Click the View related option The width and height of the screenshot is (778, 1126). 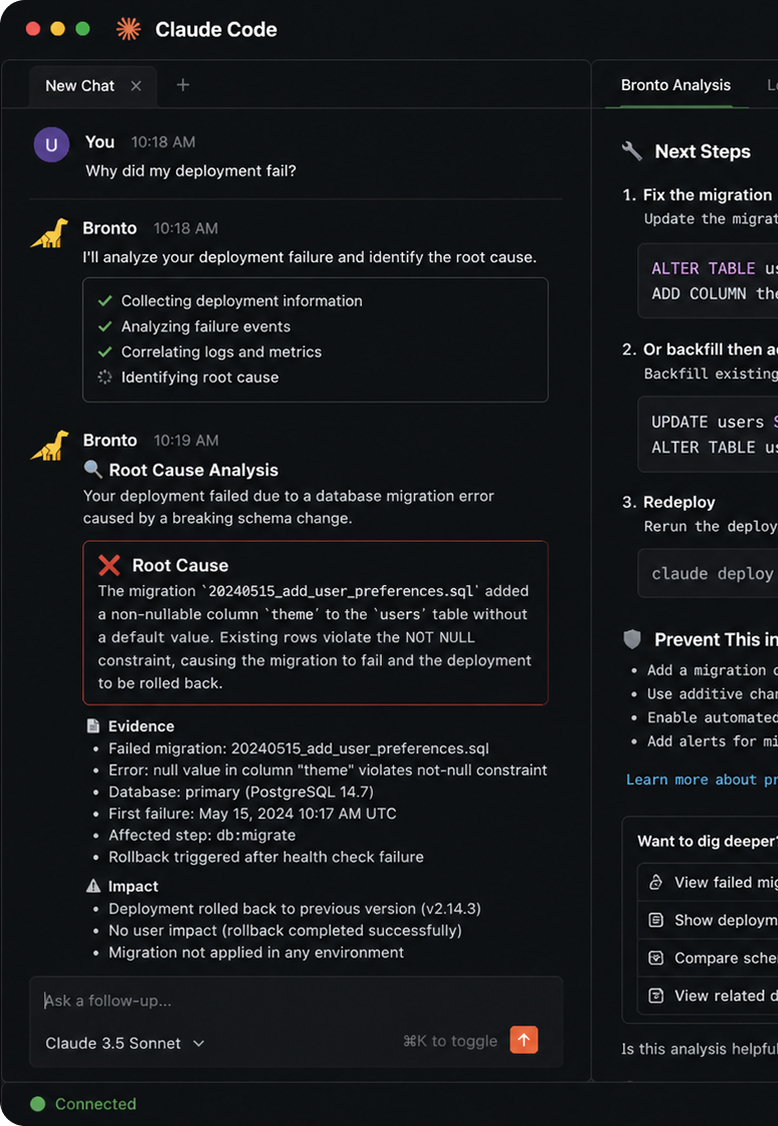click(x=708, y=995)
